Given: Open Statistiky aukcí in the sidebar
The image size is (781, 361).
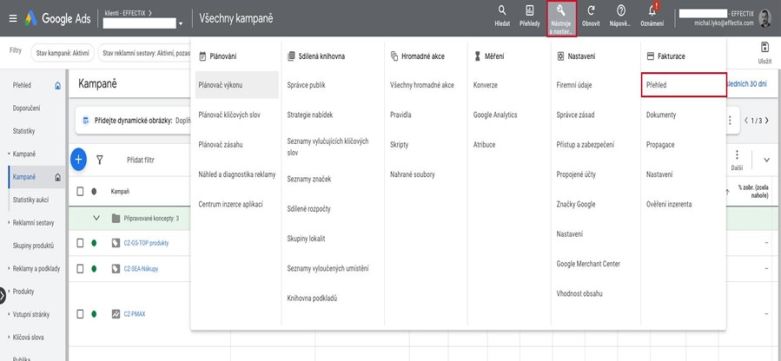Looking at the screenshot, I should [x=30, y=200].
